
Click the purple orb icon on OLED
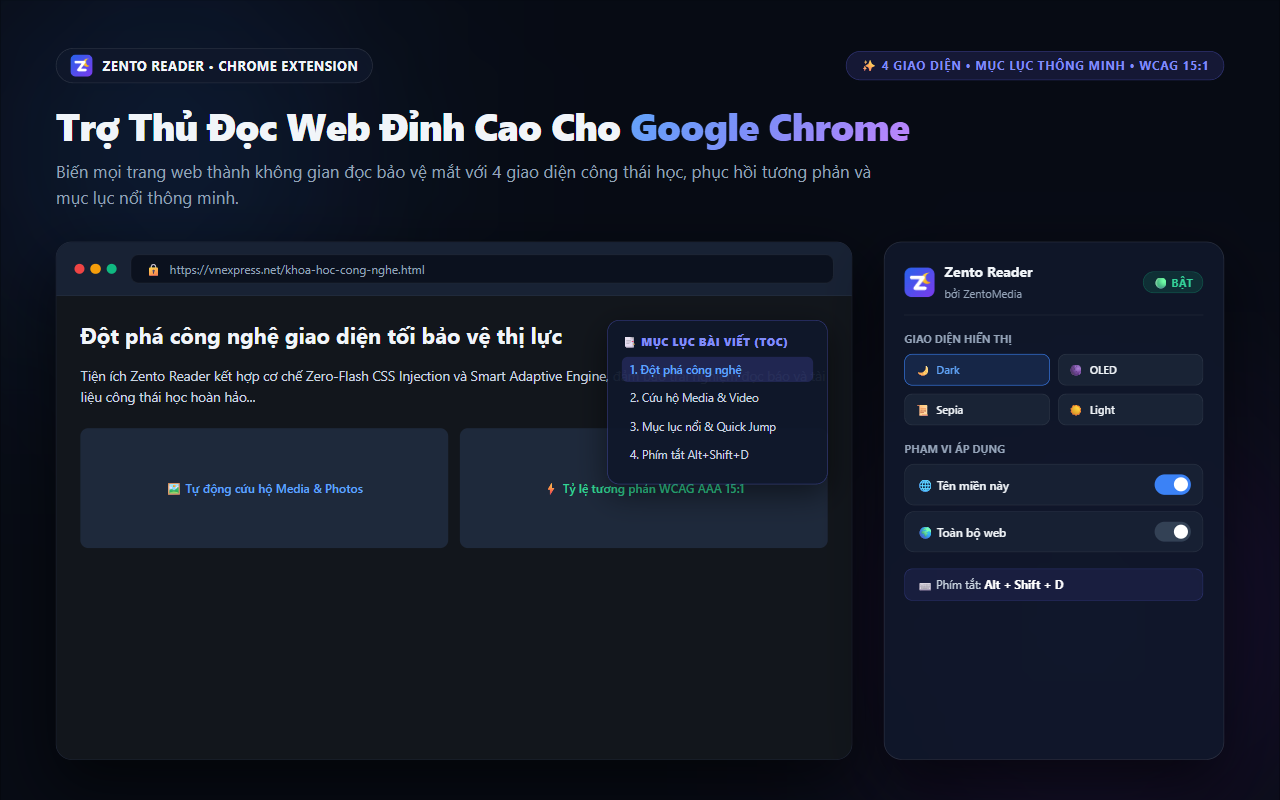tap(1076, 370)
